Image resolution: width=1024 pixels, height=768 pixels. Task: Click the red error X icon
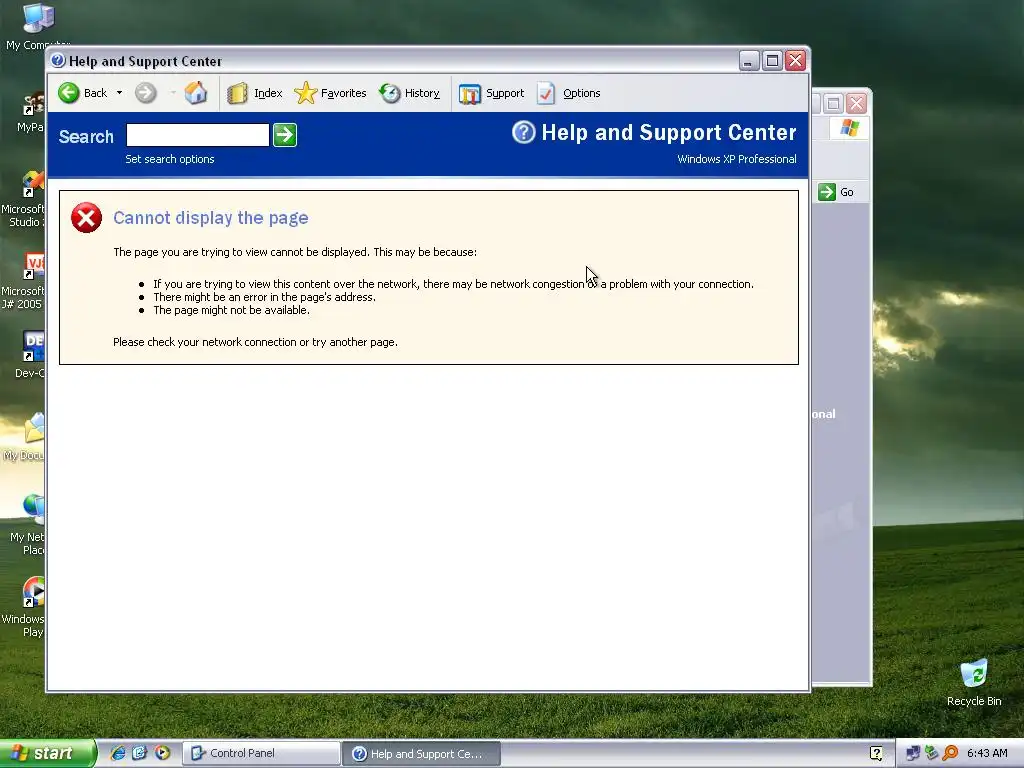(x=86, y=217)
